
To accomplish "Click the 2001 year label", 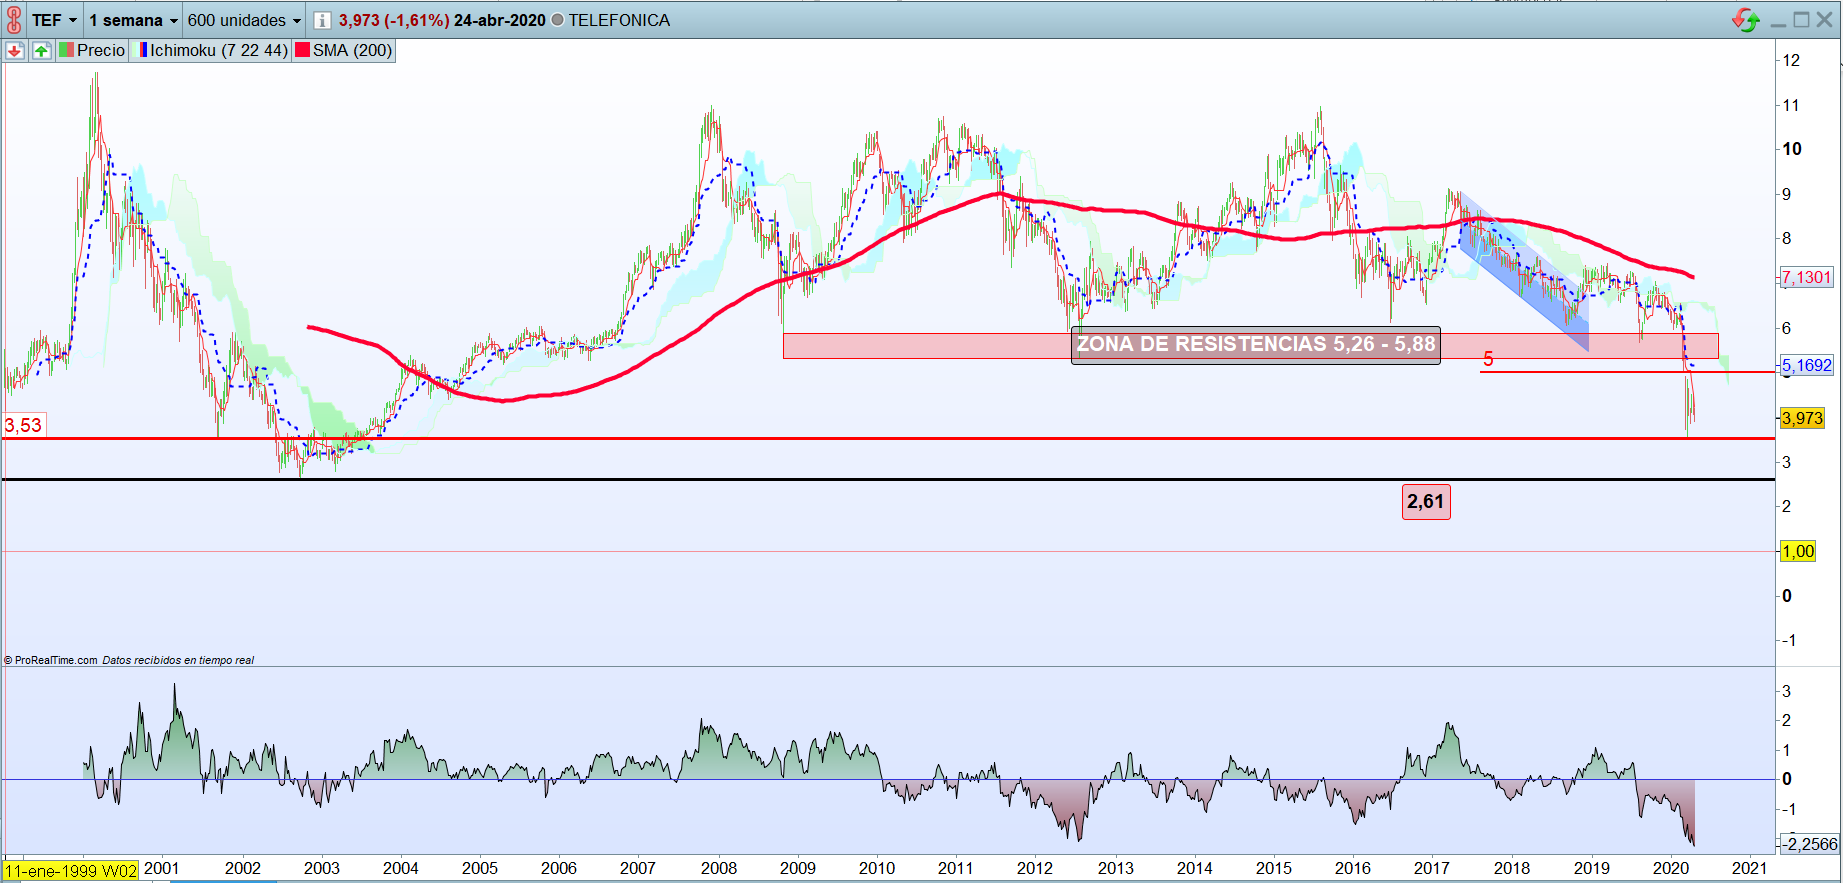I will 162,868.
